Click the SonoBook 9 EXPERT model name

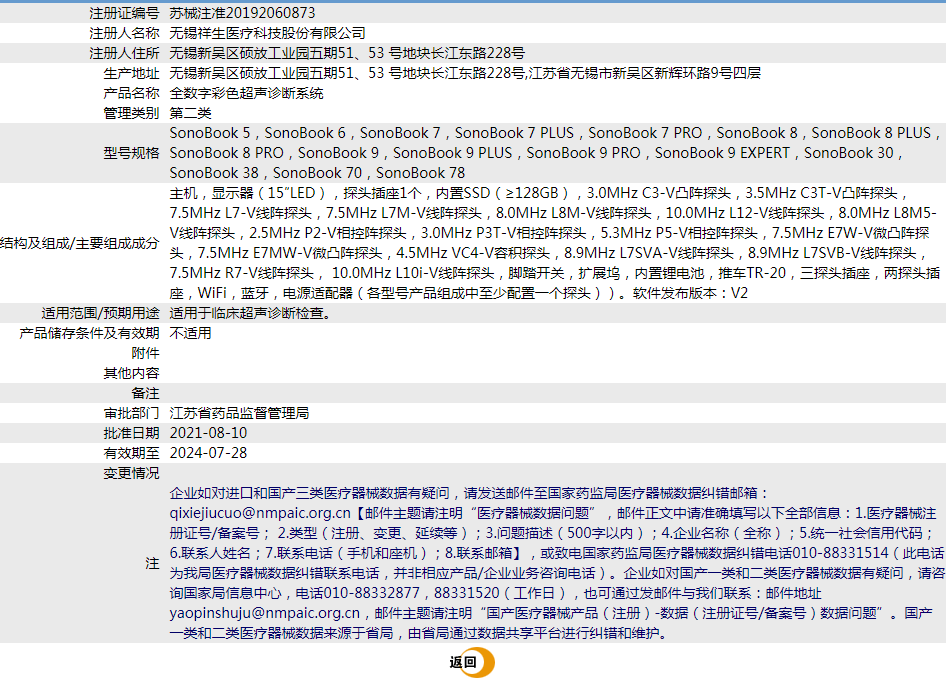(x=722, y=153)
